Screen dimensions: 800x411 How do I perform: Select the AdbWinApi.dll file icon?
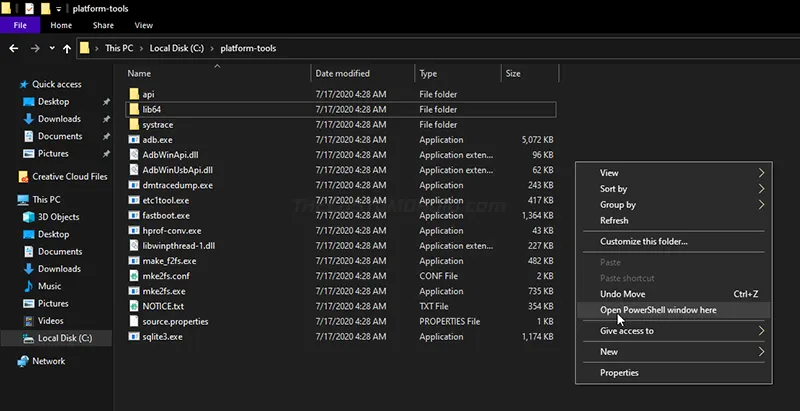(x=134, y=155)
